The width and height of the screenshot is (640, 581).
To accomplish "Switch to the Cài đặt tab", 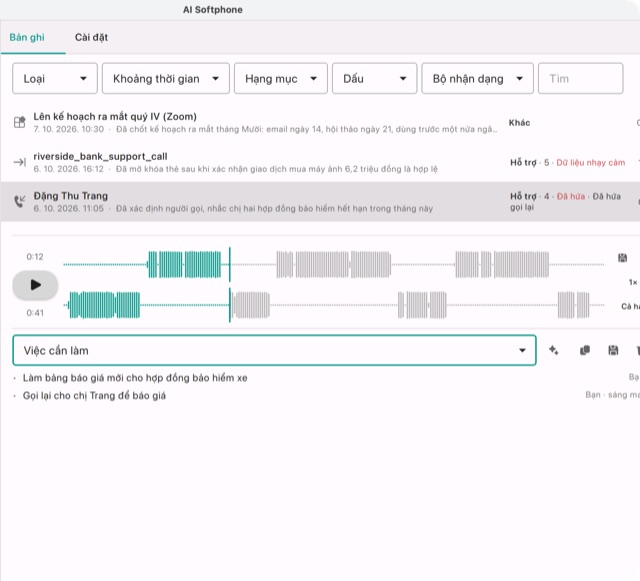I will (x=91, y=38).
